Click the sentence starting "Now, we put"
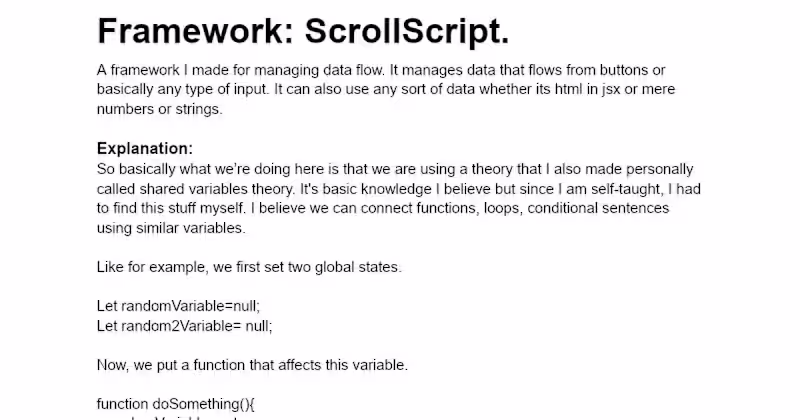The width and height of the screenshot is (800, 420). click(x=252, y=364)
